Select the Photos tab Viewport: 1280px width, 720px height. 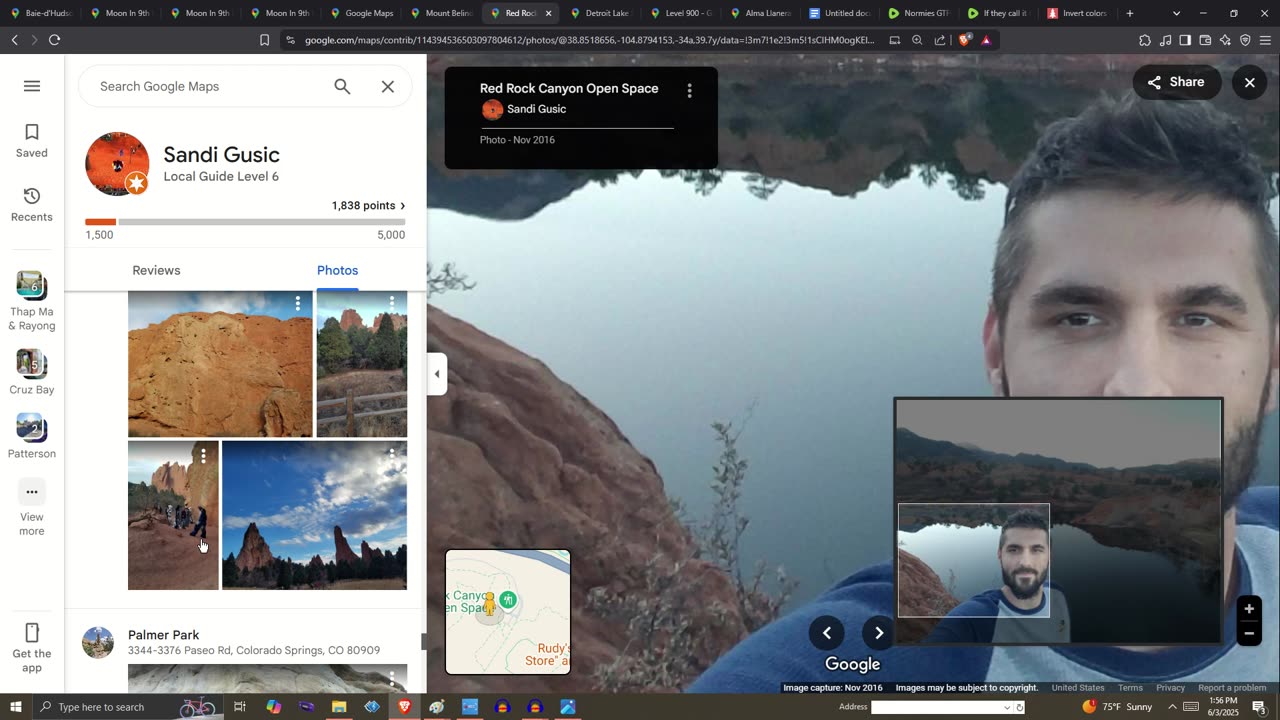(x=337, y=270)
